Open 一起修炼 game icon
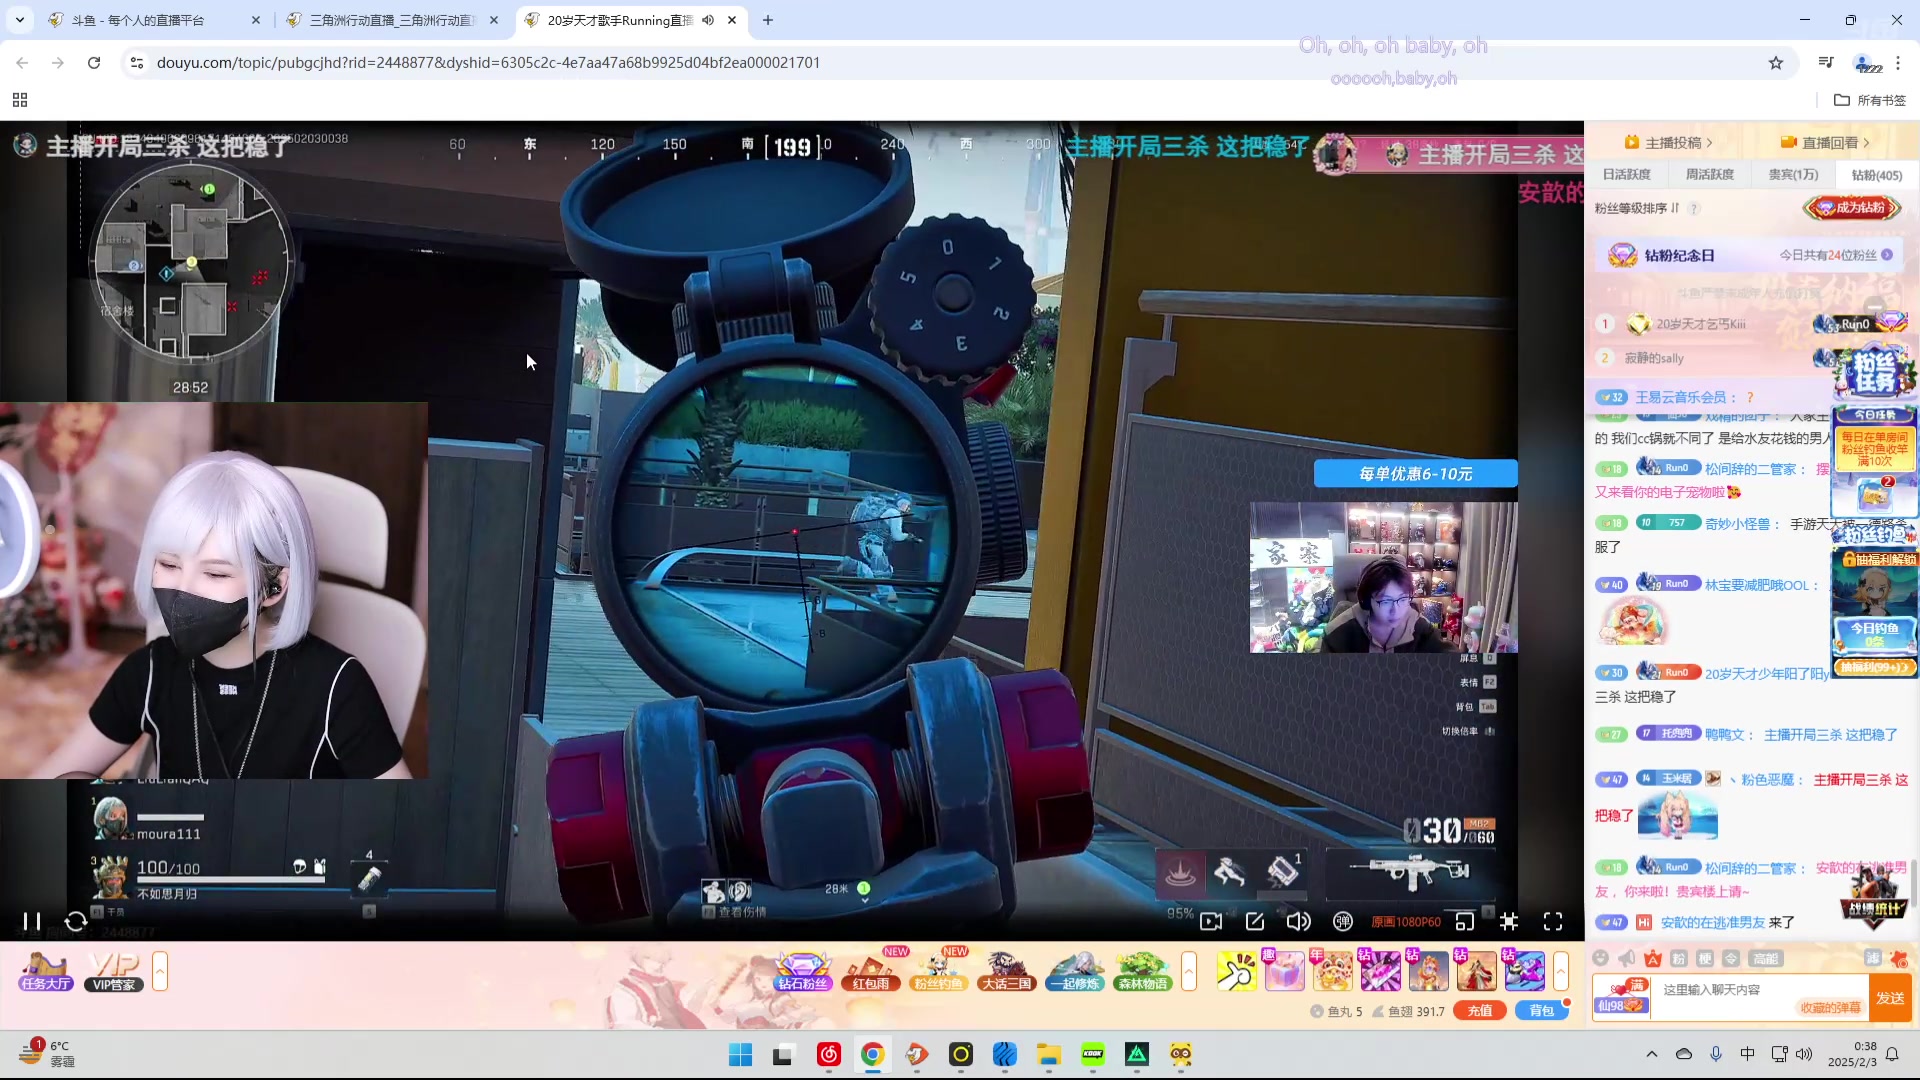The image size is (1920, 1080). (x=1075, y=971)
